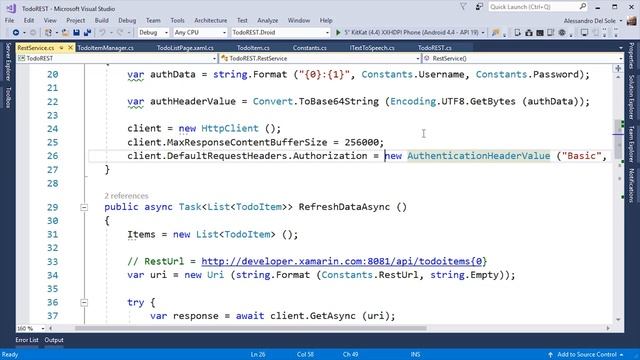This screenshot has width=640, height=360.
Task: Open the notifications flag icon in title bar
Action: pyautogui.click(x=463, y=7)
